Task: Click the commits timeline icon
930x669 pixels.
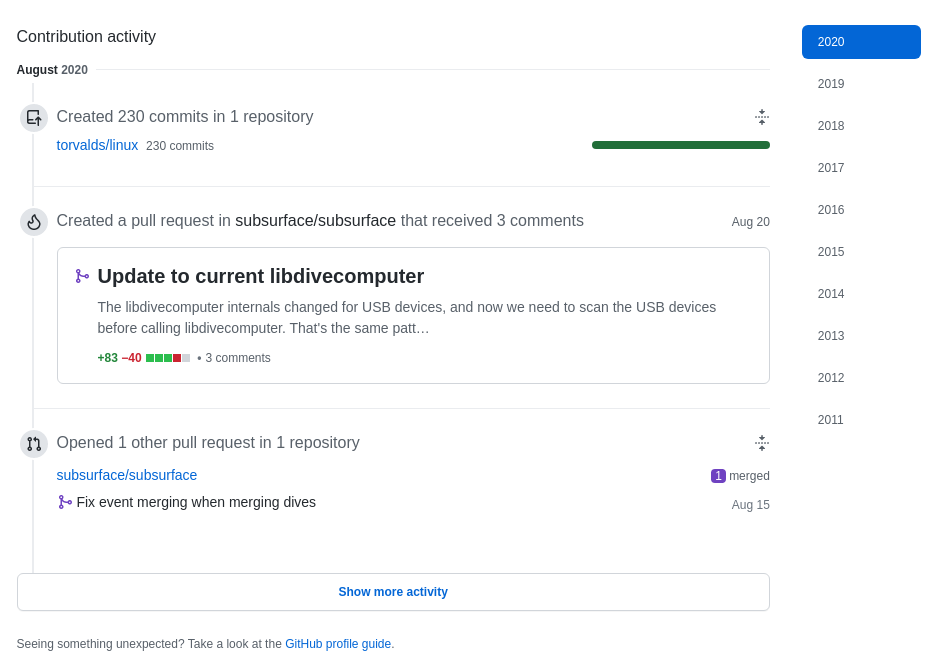Action: coord(34,118)
